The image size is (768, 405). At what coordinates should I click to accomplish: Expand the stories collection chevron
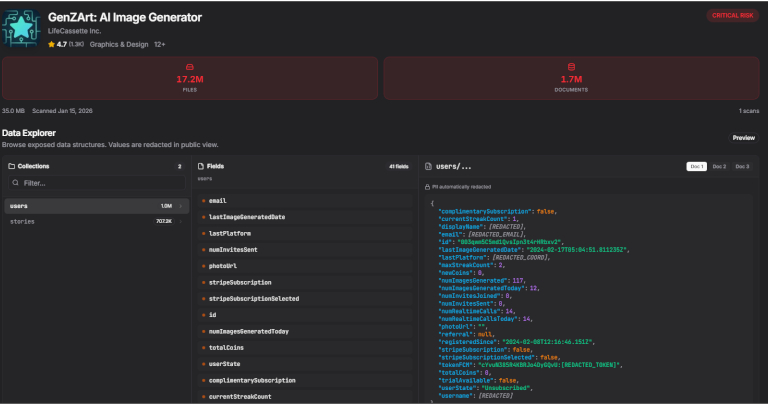181,222
